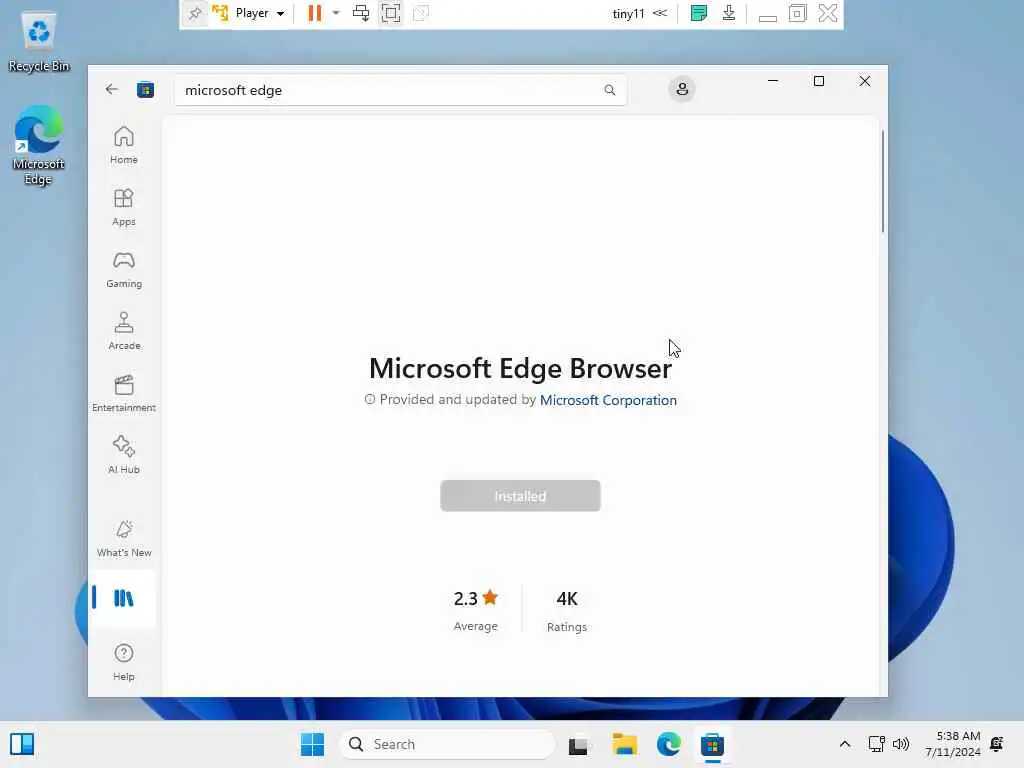Click the volume speaker icon in tray
The image size is (1024, 768).
901,744
